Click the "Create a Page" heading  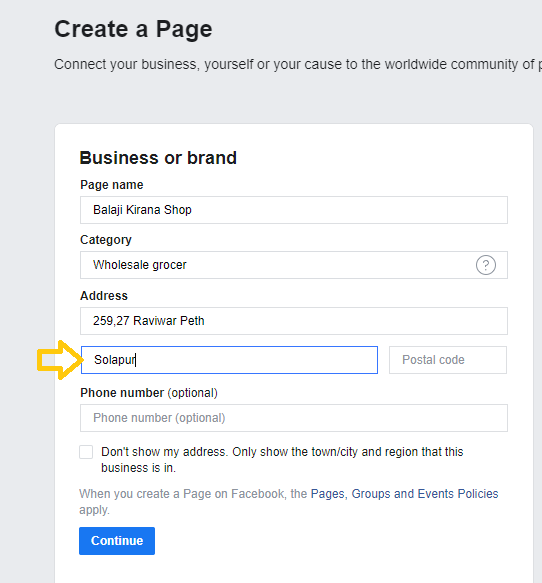[x=133, y=29]
